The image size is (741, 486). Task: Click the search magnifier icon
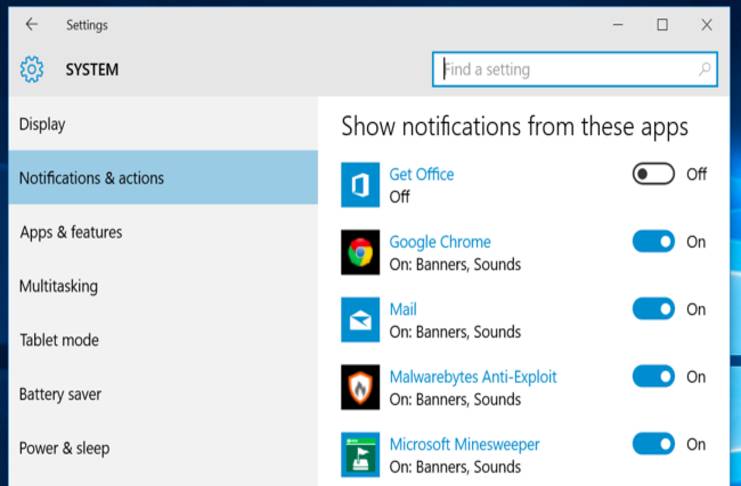pyautogui.click(x=704, y=70)
